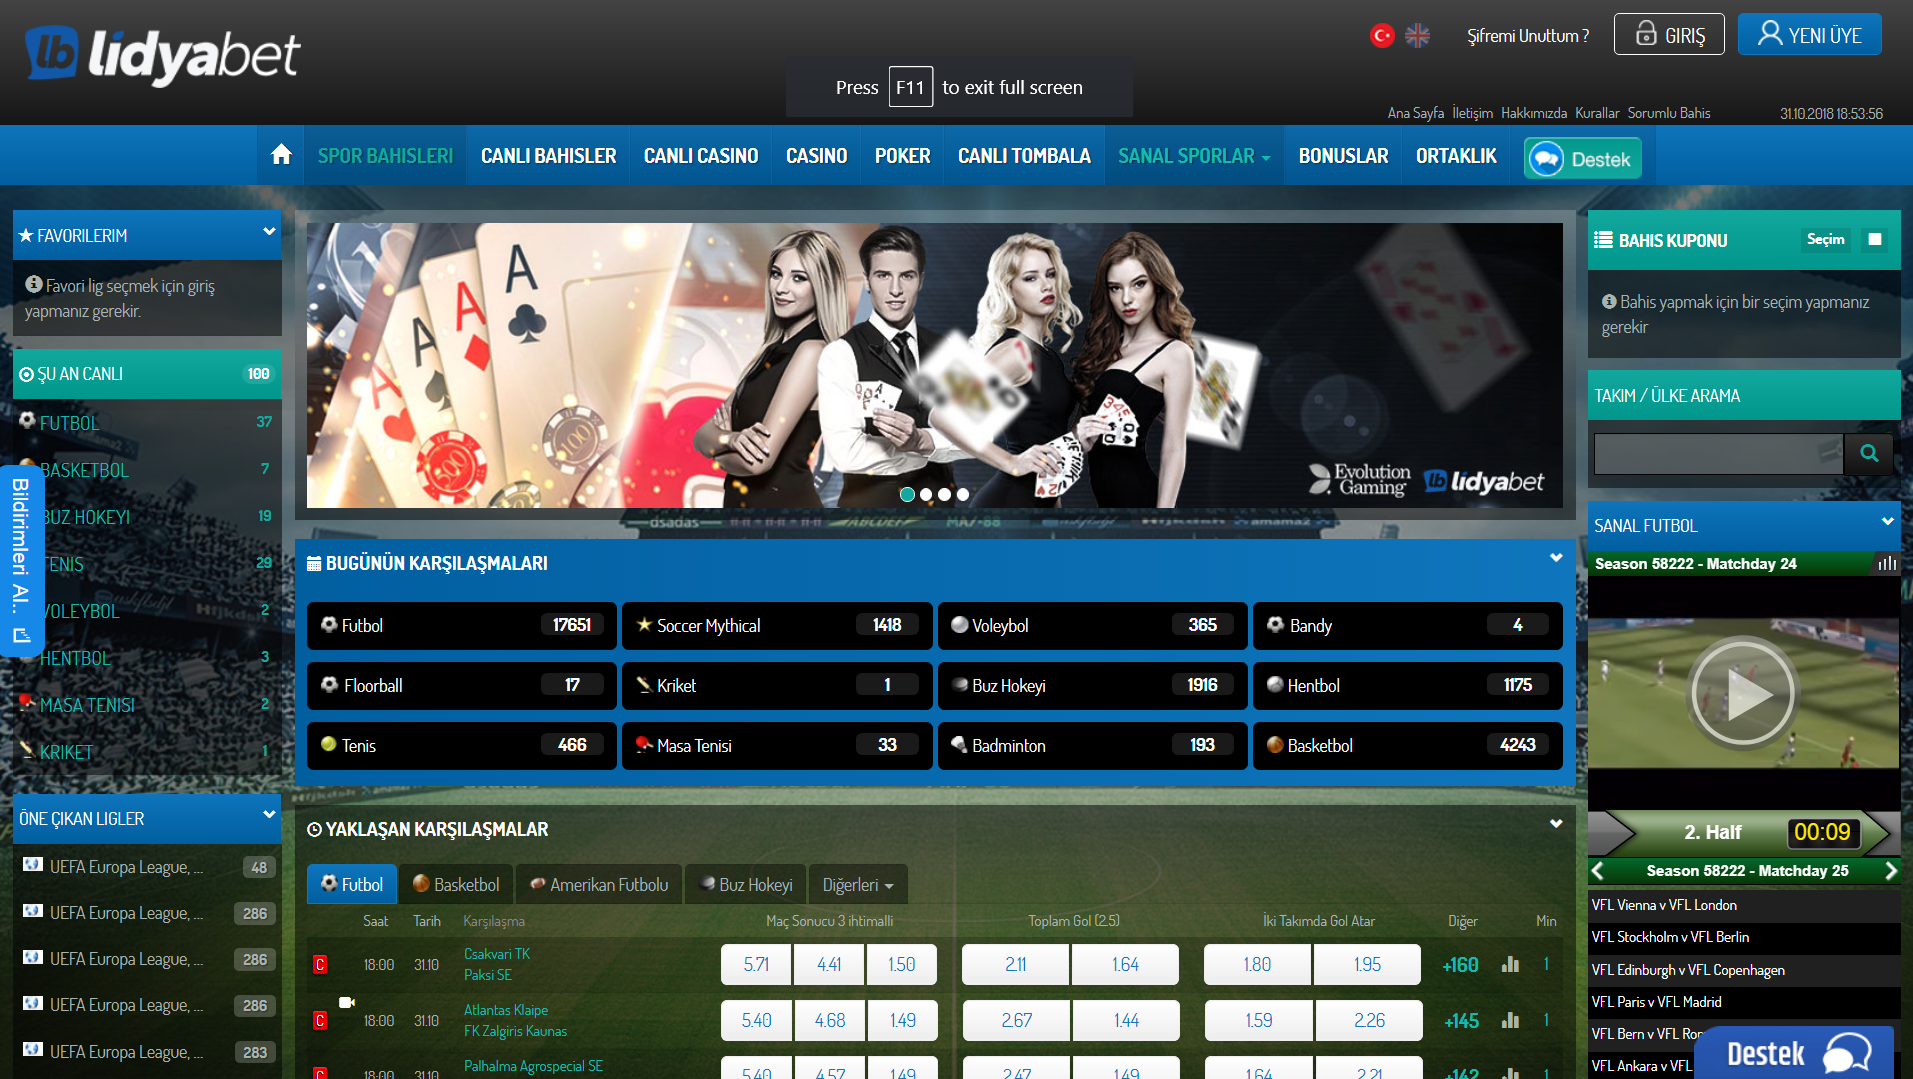Collapse the Sanal Futbol panel chevron
The image size is (1913, 1079).
coord(1887,521)
